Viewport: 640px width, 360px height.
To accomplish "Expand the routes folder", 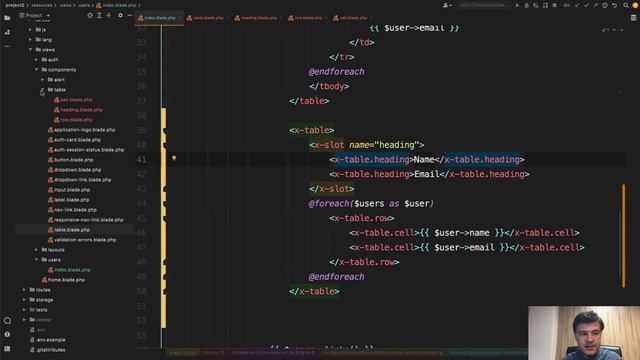I will point(24,290).
